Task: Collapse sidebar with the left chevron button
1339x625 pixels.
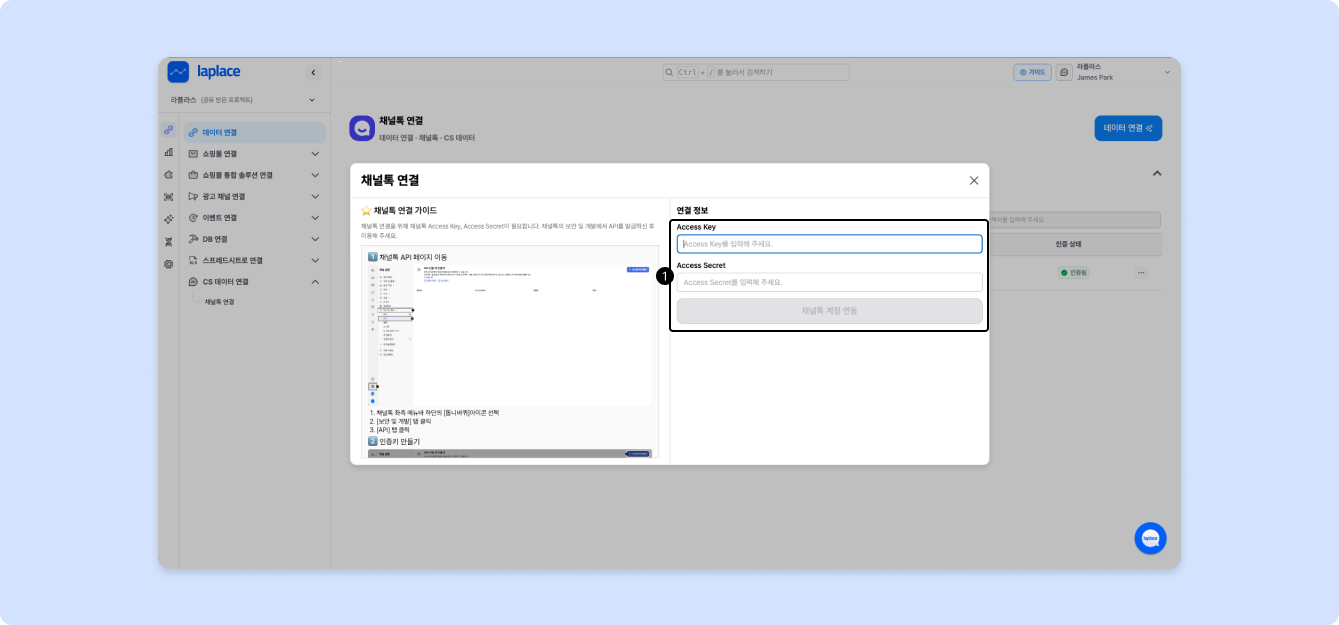Action: (313, 72)
